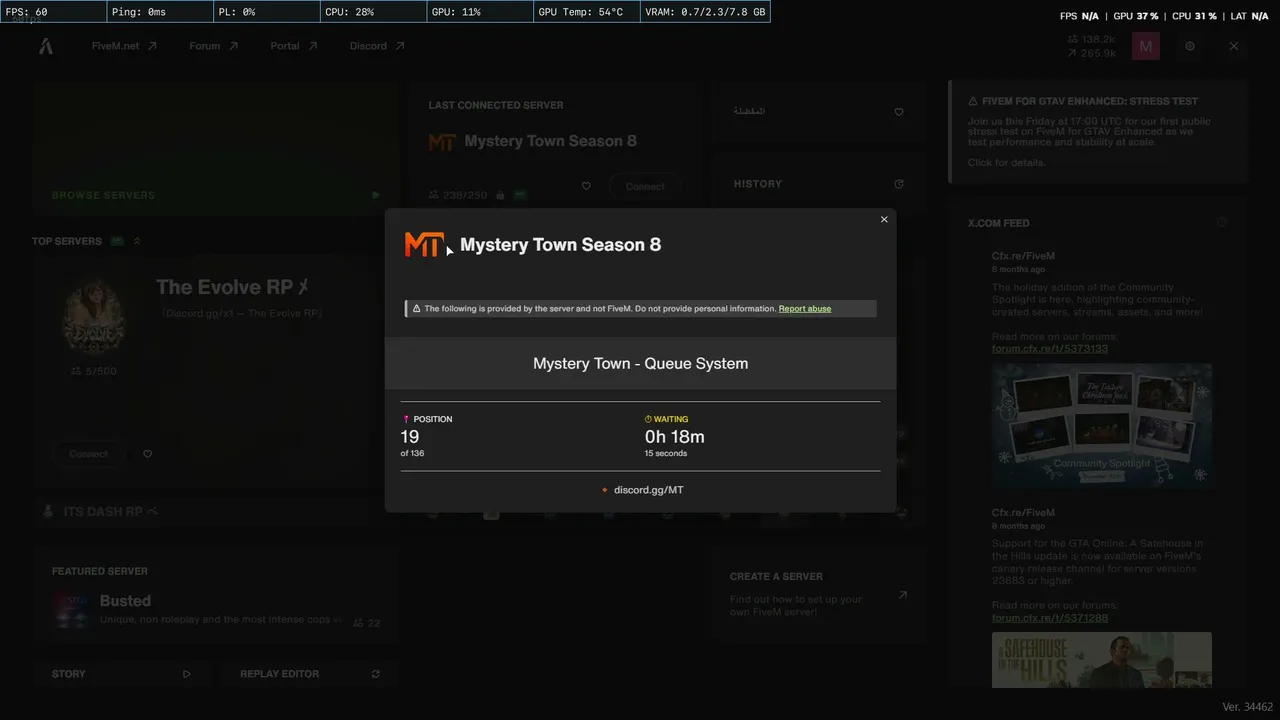
Task: Open the Create a Server card
Action: pyautogui.click(x=819, y=597)
